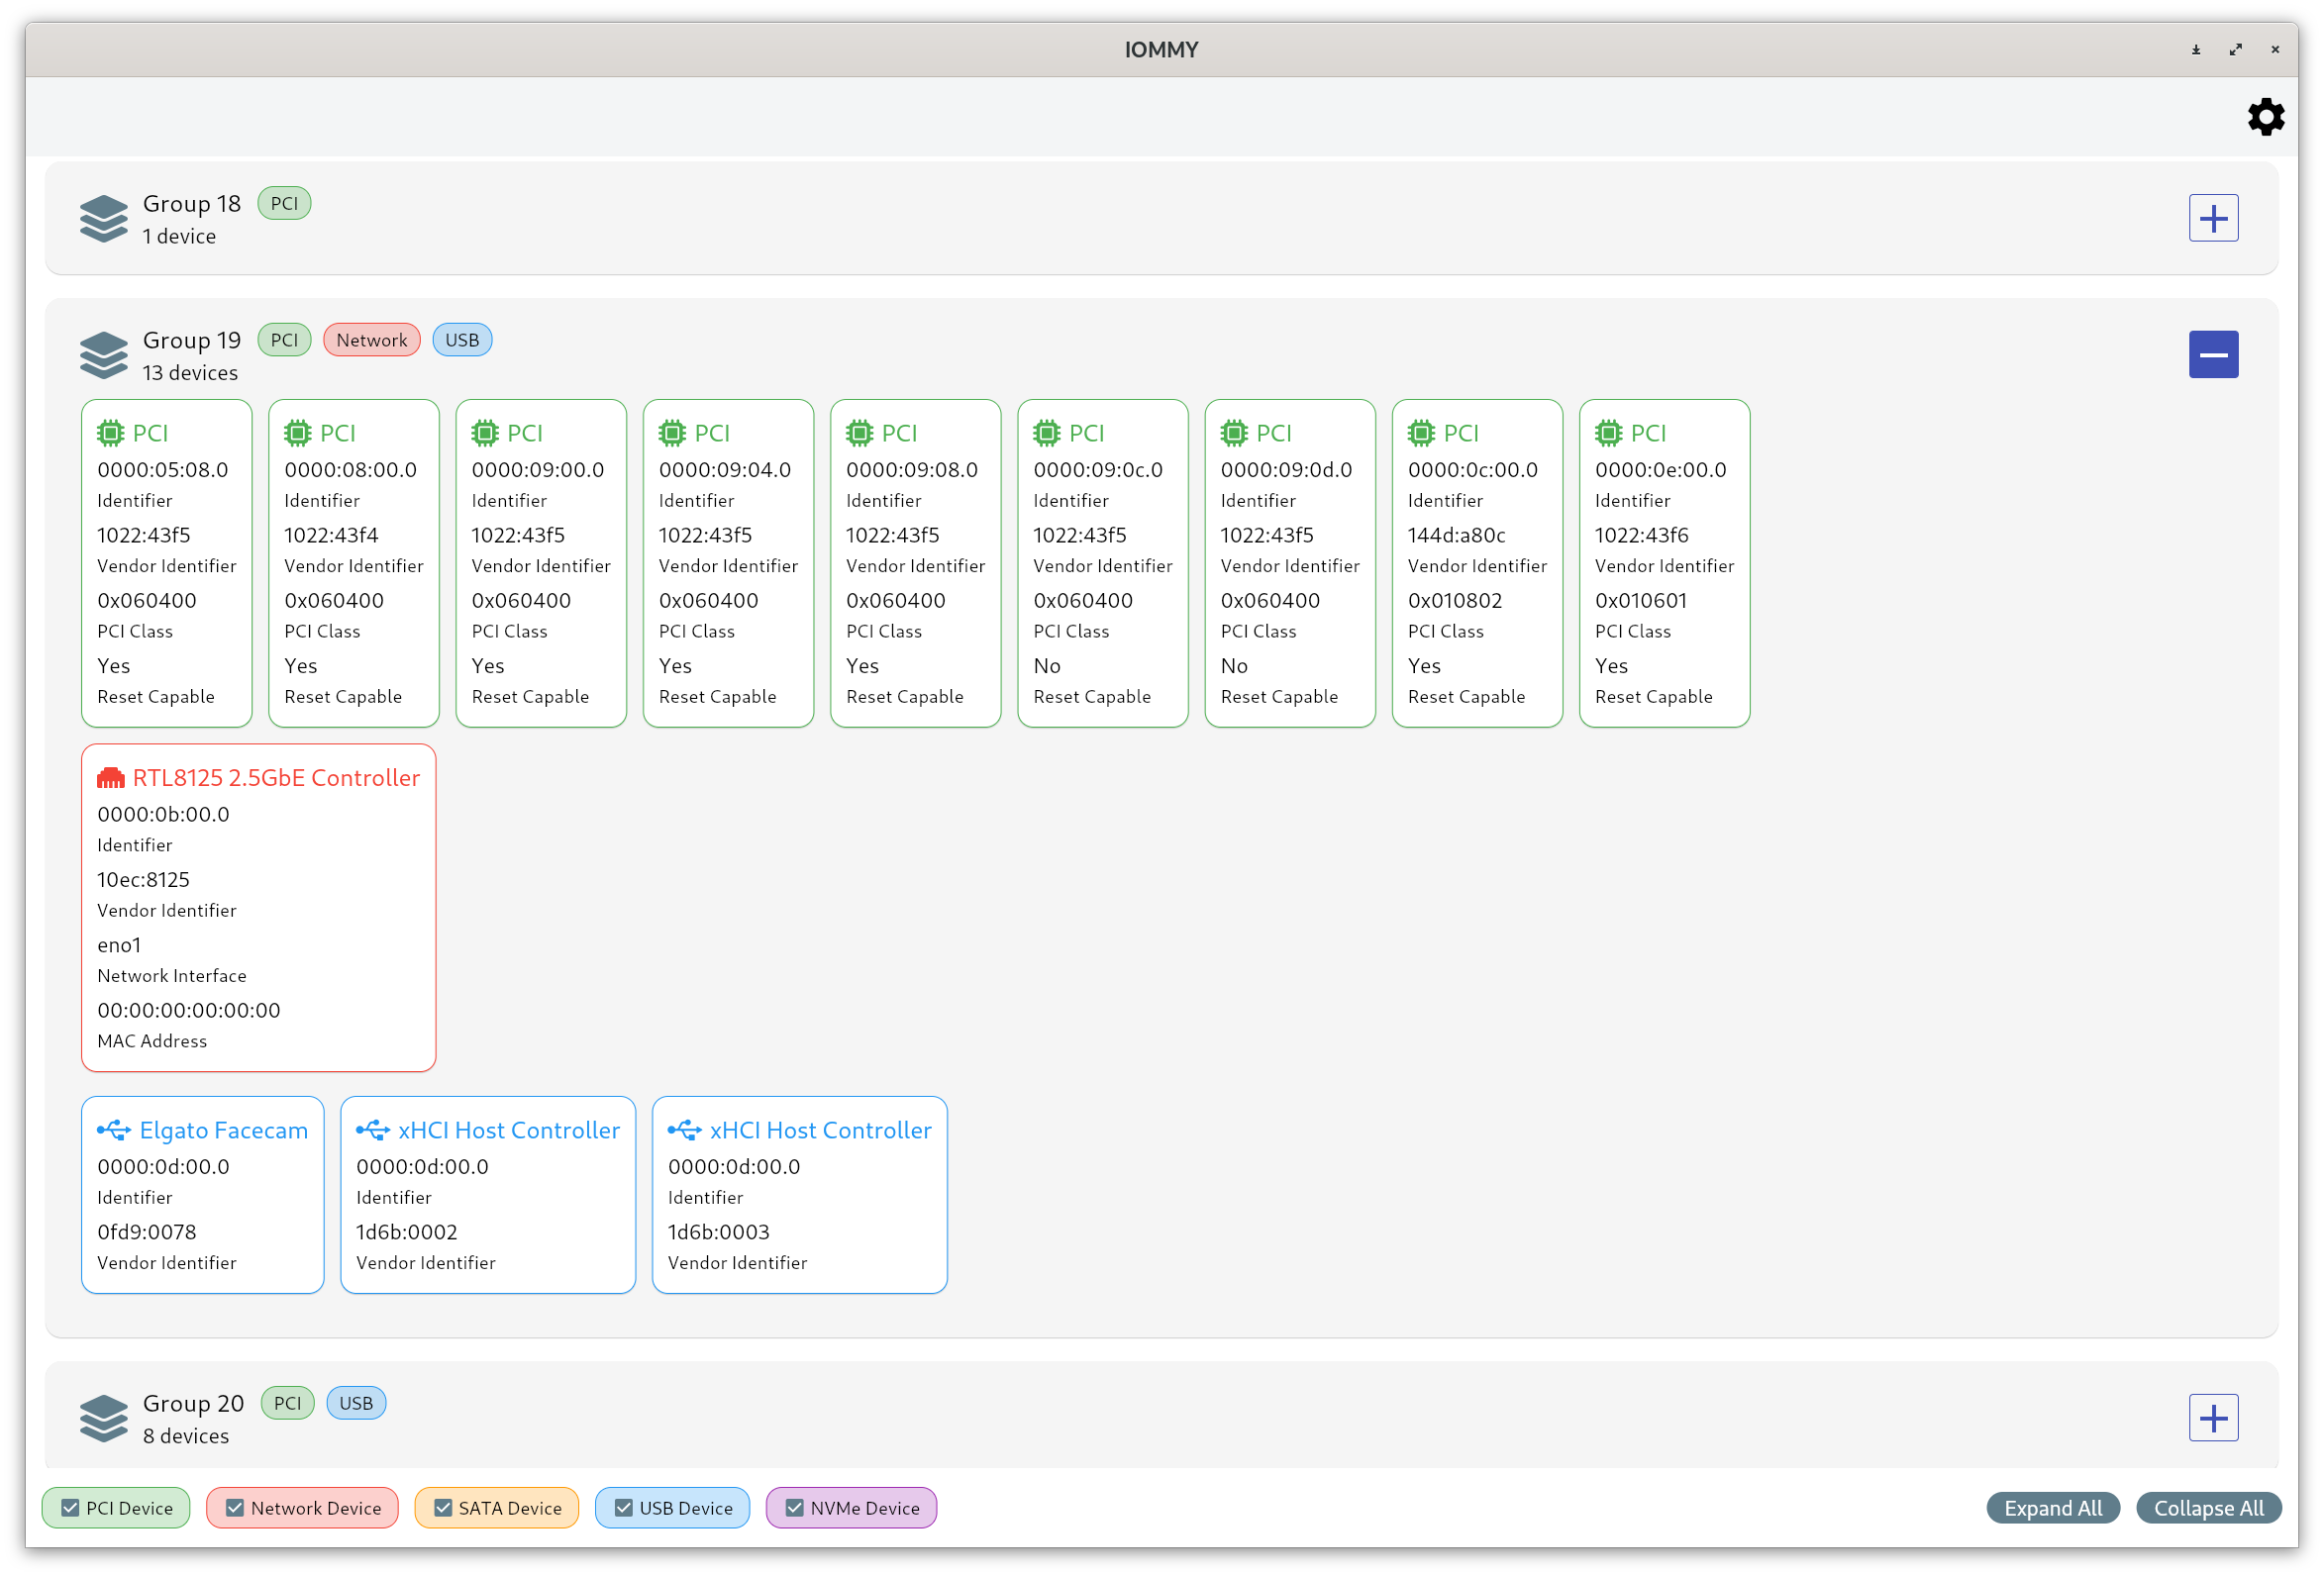Click chip icon of PCI device 0000:08:00.0

pyautogui.click(x=298, y=433)
